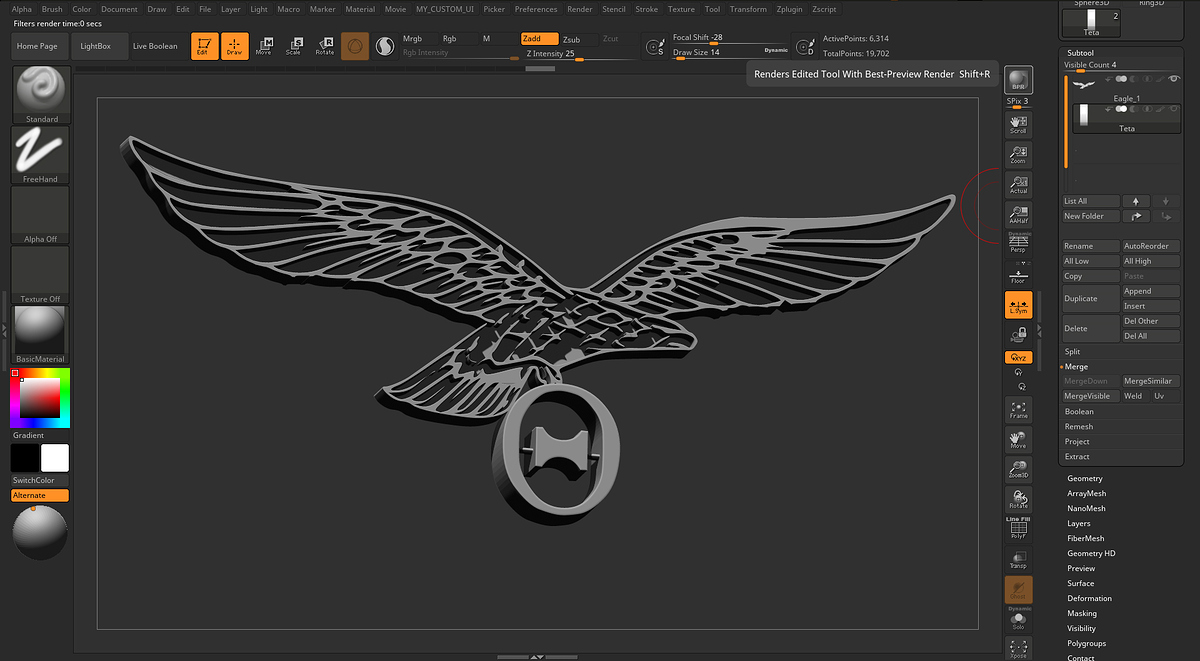
Task: Open the Preferences menu
Action: (536, 9)
